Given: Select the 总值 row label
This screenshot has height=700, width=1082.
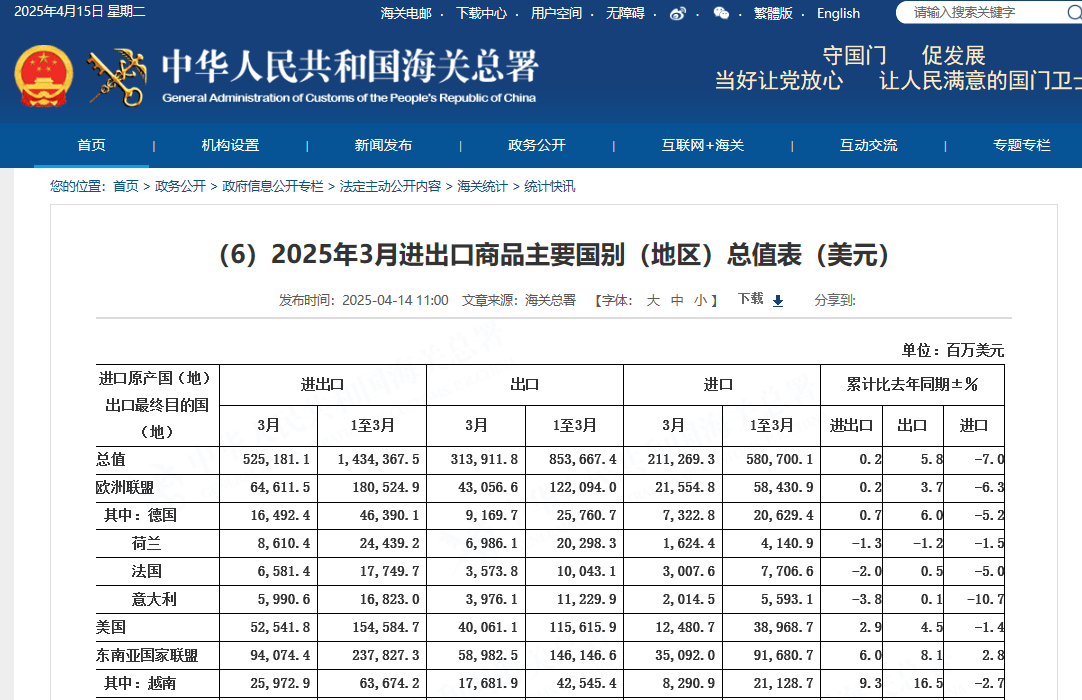Looking at the screenshot, I should pyautogui.click(x=110, y=460).
